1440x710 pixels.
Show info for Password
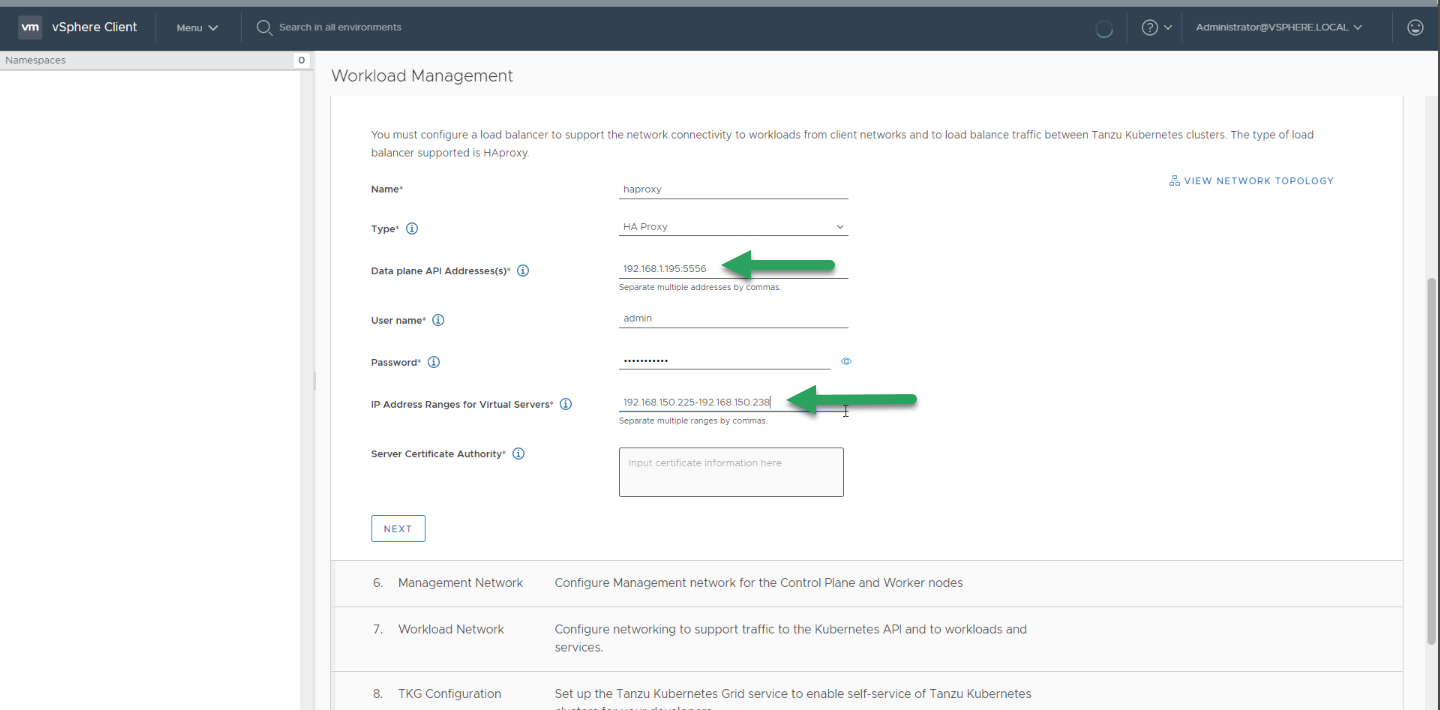pos(434,363)
